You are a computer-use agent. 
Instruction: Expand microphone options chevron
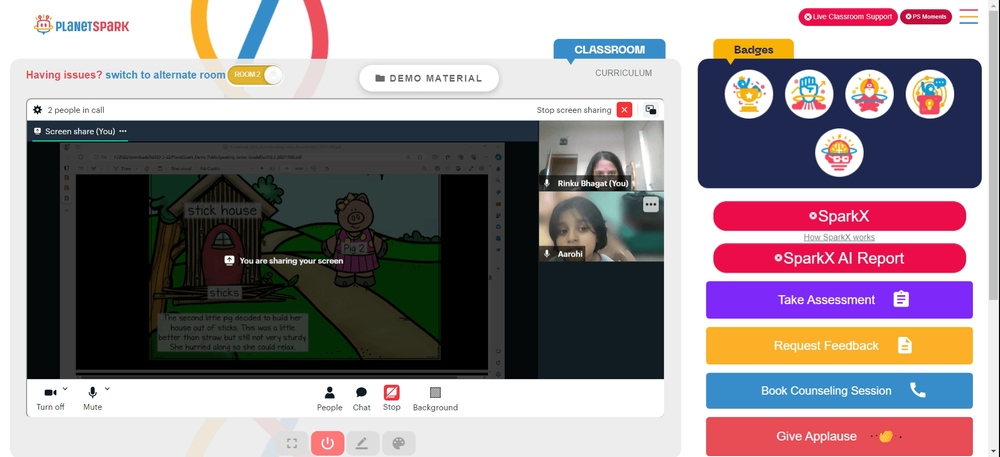pos(107,389)
